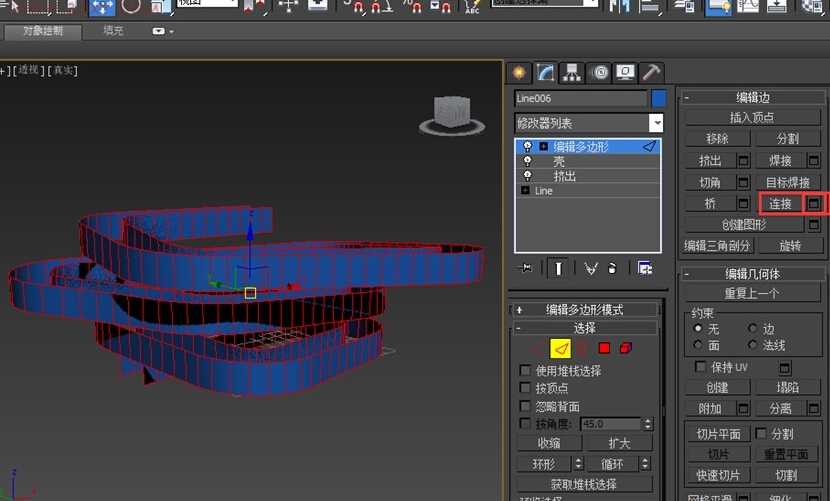Image resolution: width=830 pixels, height=501 pixels.
Task: Select Element sub-object level icon
Action: 626,348
